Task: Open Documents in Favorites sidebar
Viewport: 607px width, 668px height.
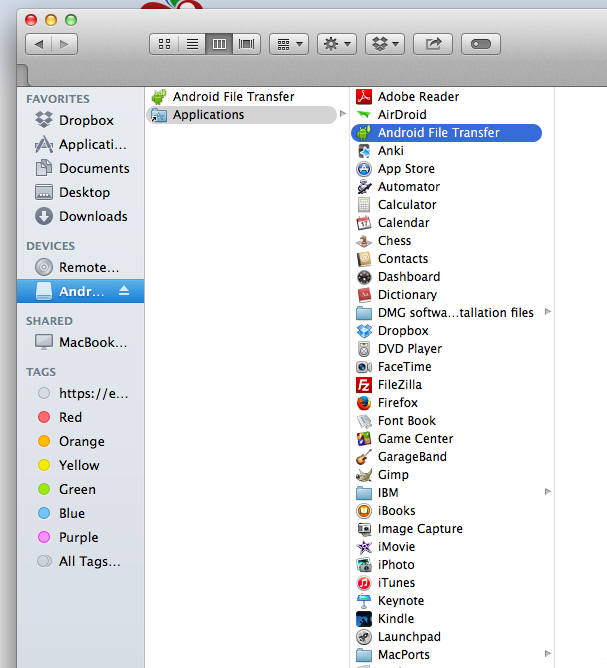Action: [82, 168]
